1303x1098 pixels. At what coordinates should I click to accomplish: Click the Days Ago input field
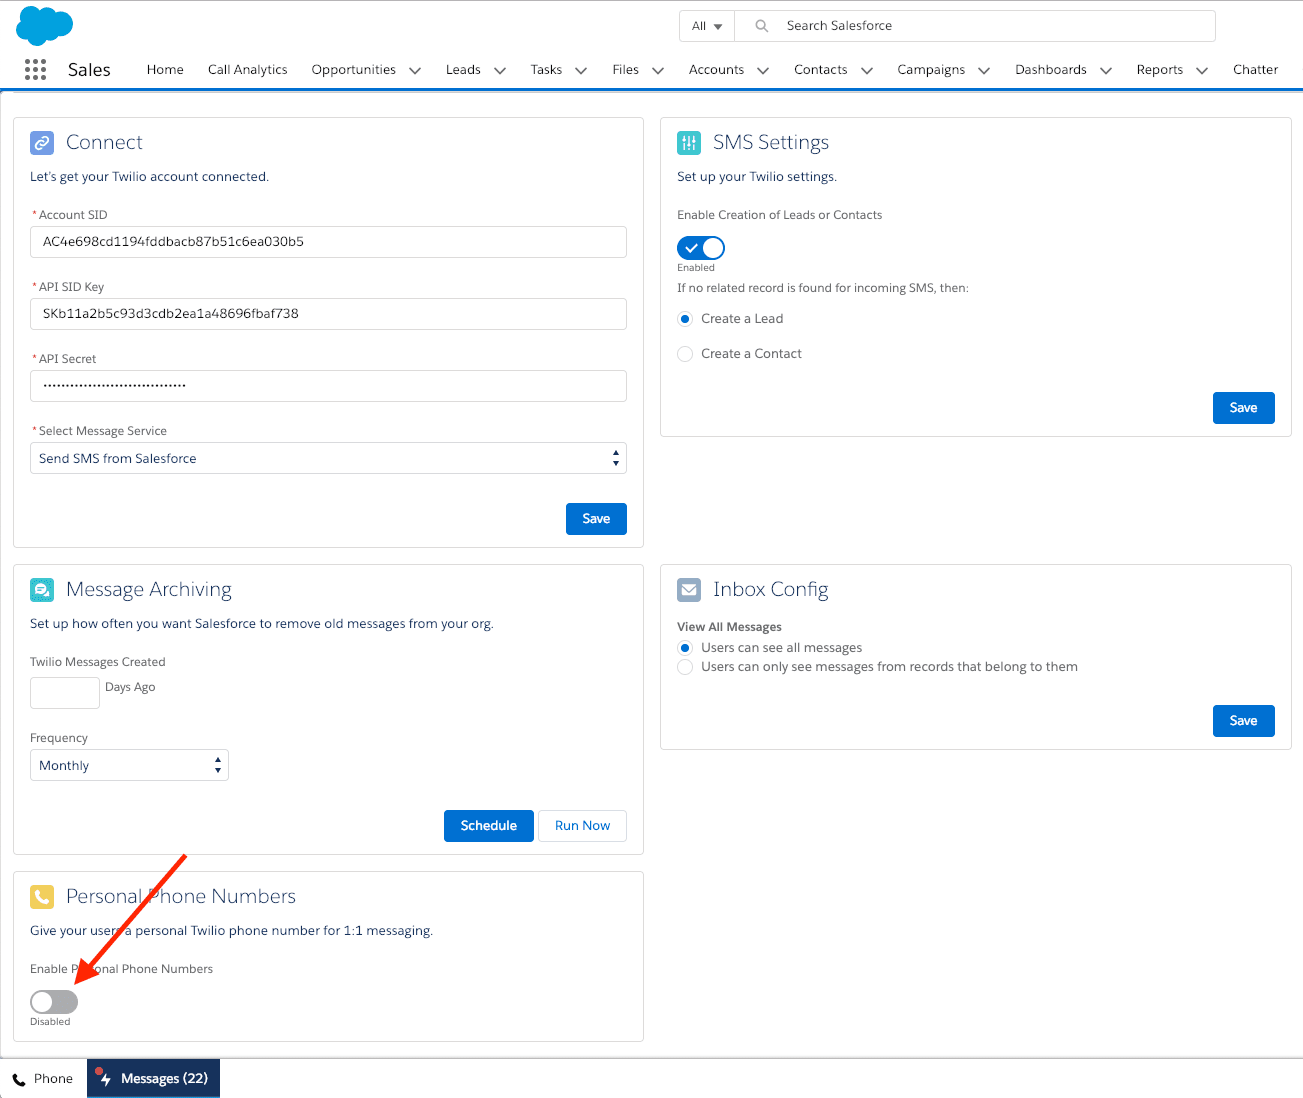tap(64, 692)
